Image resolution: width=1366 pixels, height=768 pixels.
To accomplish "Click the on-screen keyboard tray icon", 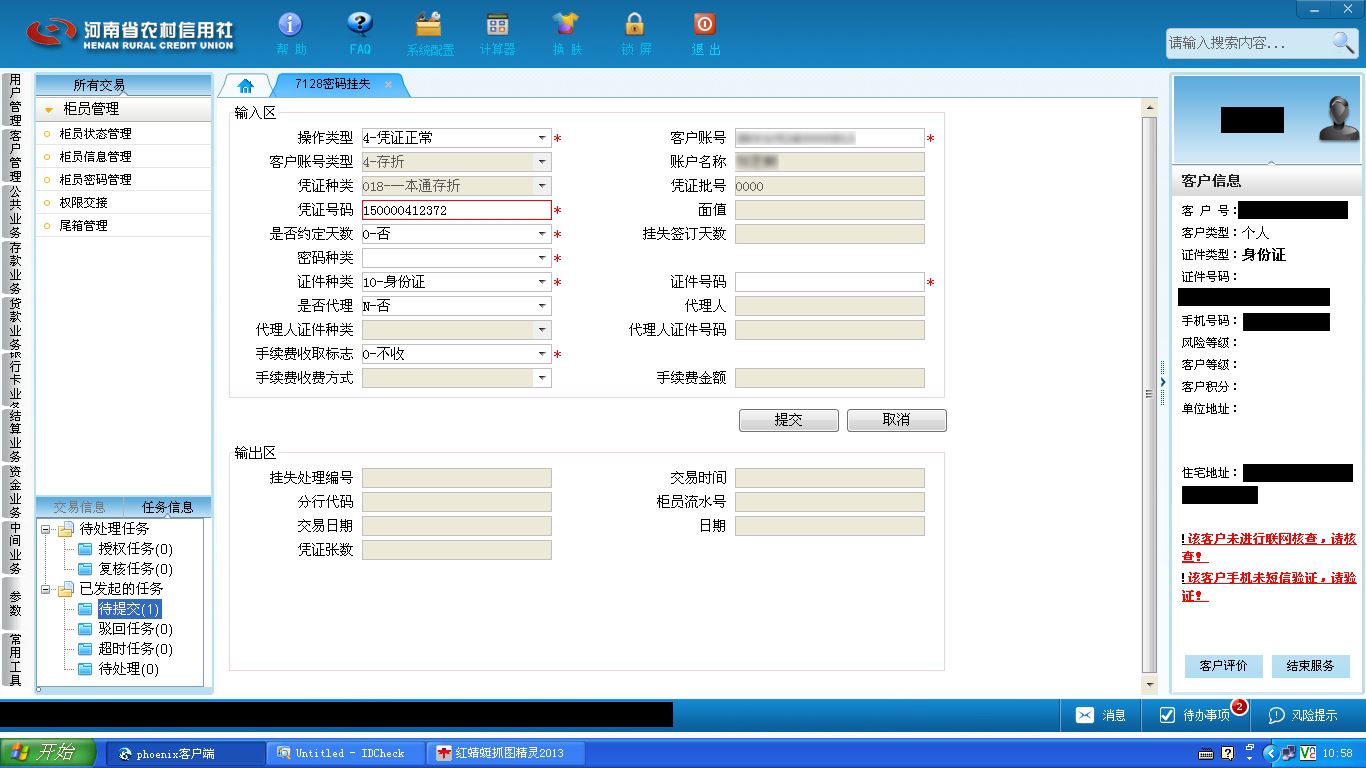I will pos(1206,753).
